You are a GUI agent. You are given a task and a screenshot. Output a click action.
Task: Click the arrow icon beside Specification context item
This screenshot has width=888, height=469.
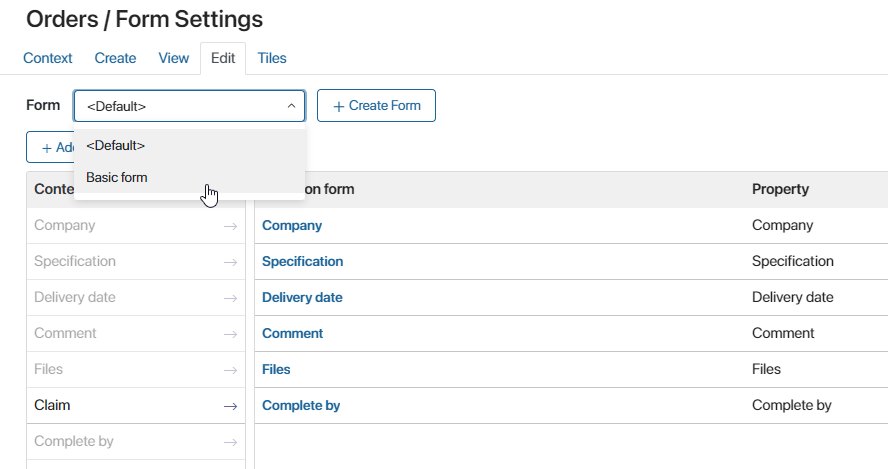click(x=230, y=262)
